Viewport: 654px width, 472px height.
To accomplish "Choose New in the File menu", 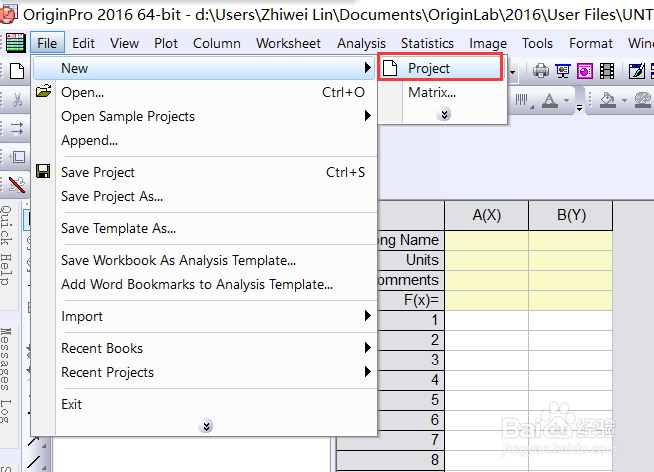I will 204,68.
